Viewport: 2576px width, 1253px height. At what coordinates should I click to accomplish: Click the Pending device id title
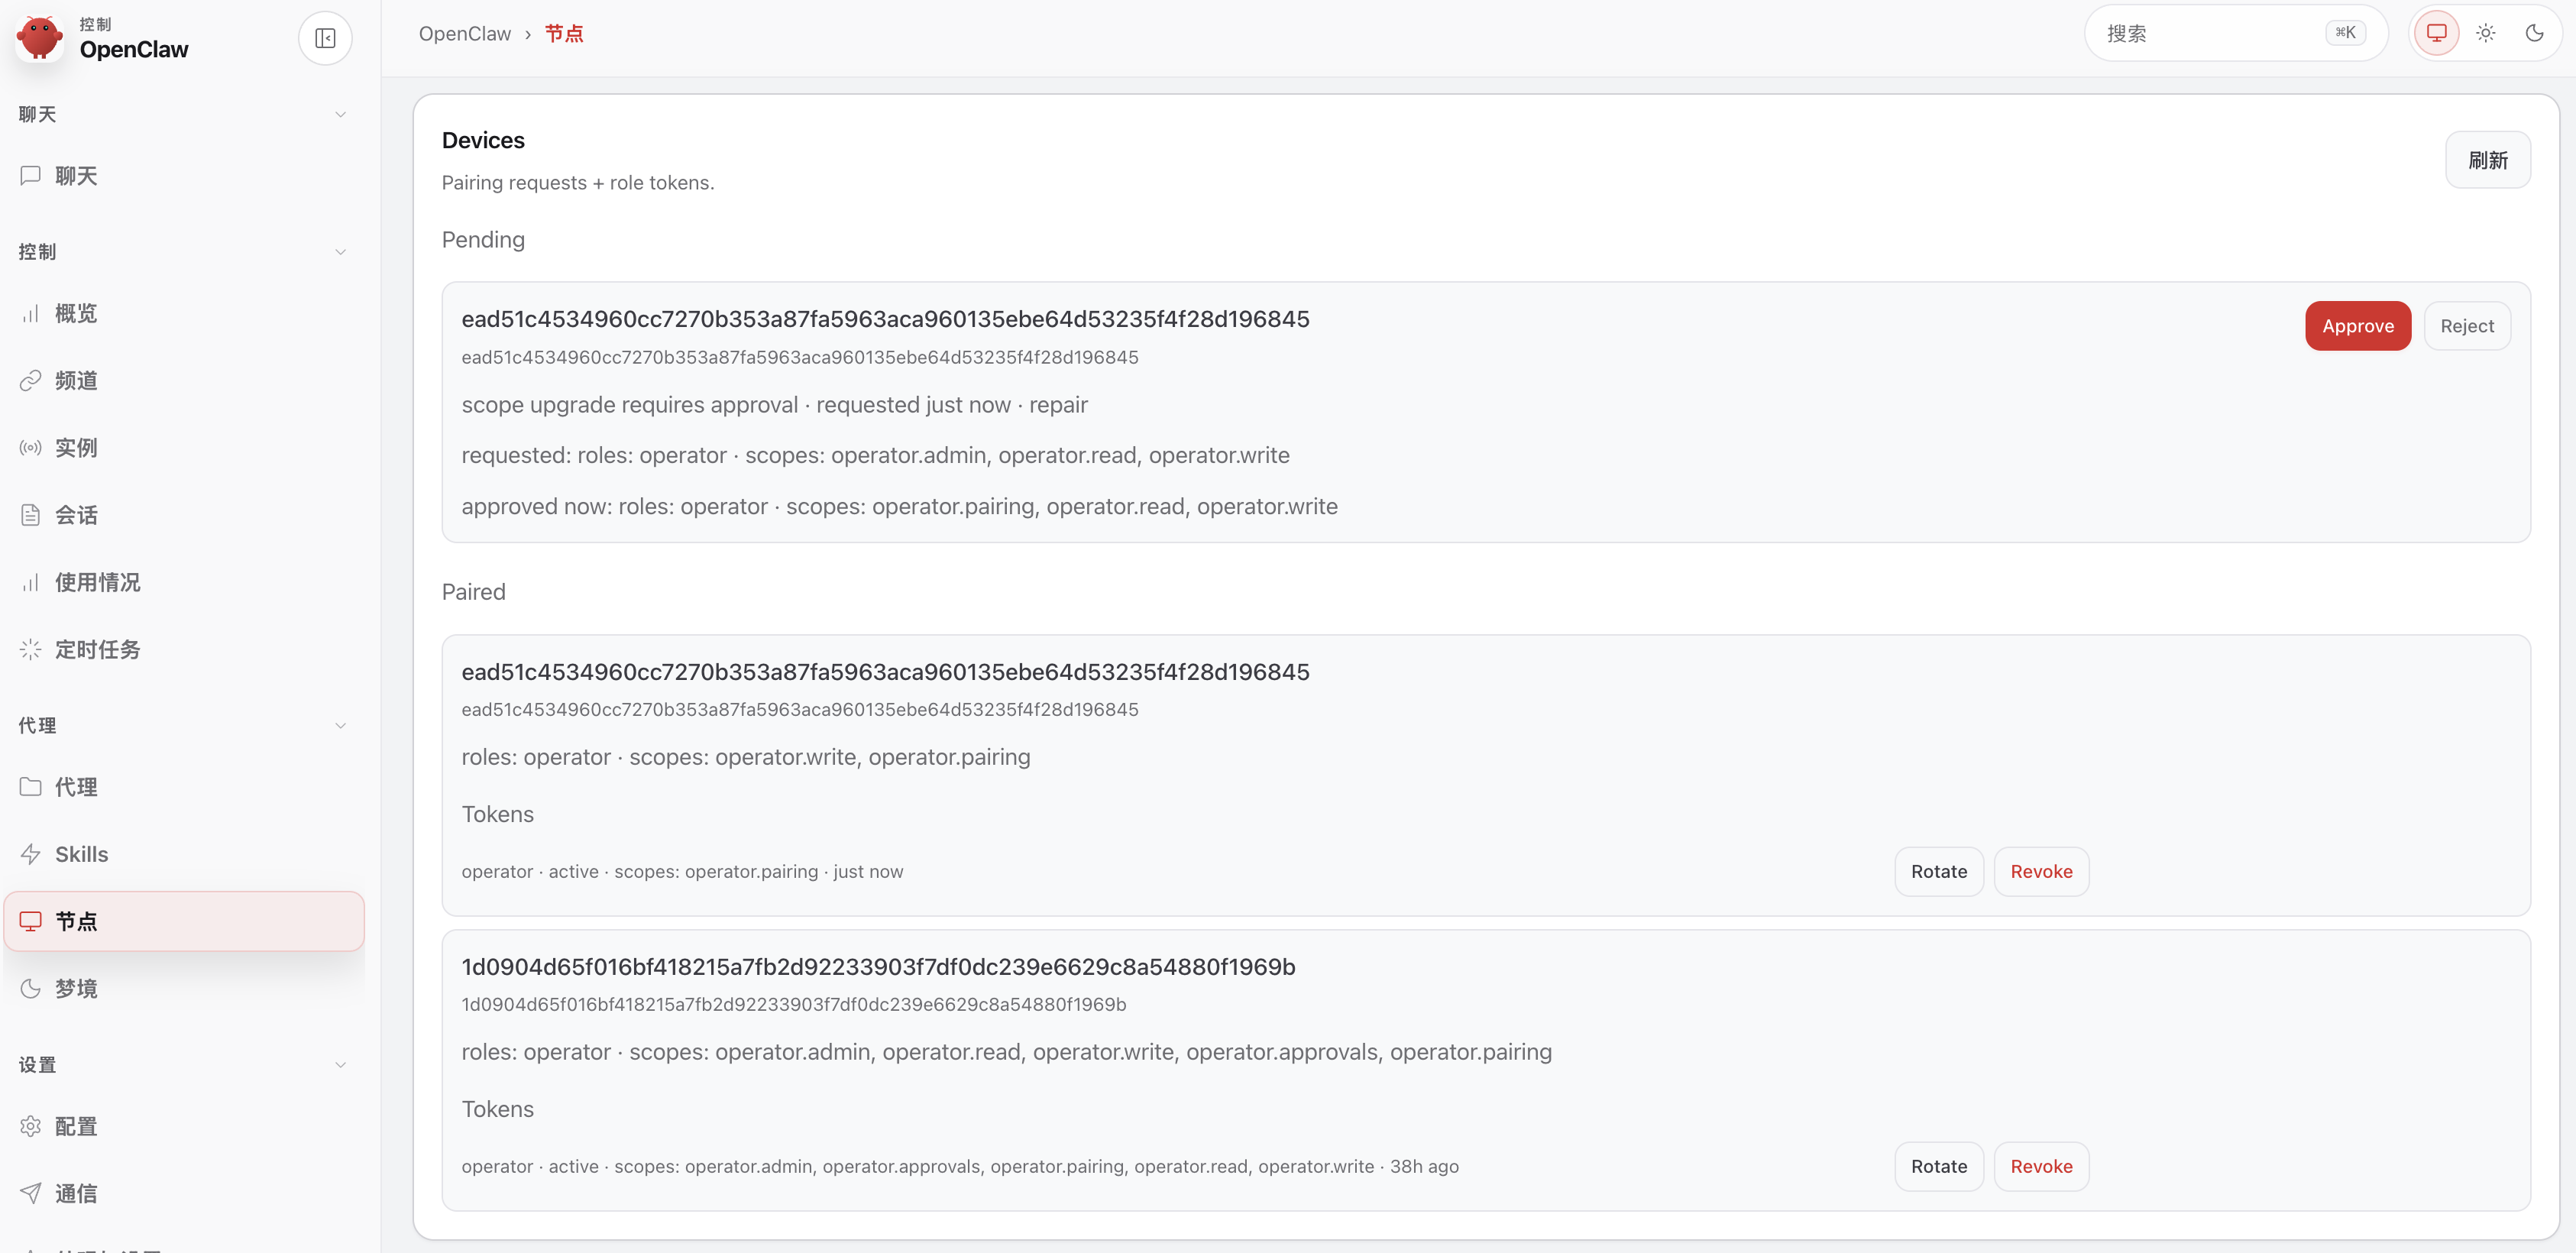pos(885,319)
